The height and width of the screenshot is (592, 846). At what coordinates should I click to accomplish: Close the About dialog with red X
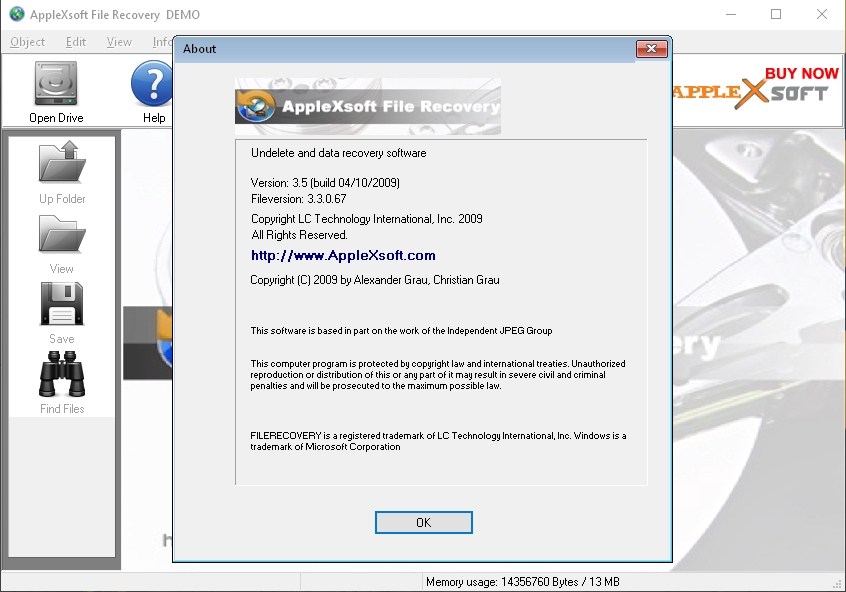click(651, 49)
